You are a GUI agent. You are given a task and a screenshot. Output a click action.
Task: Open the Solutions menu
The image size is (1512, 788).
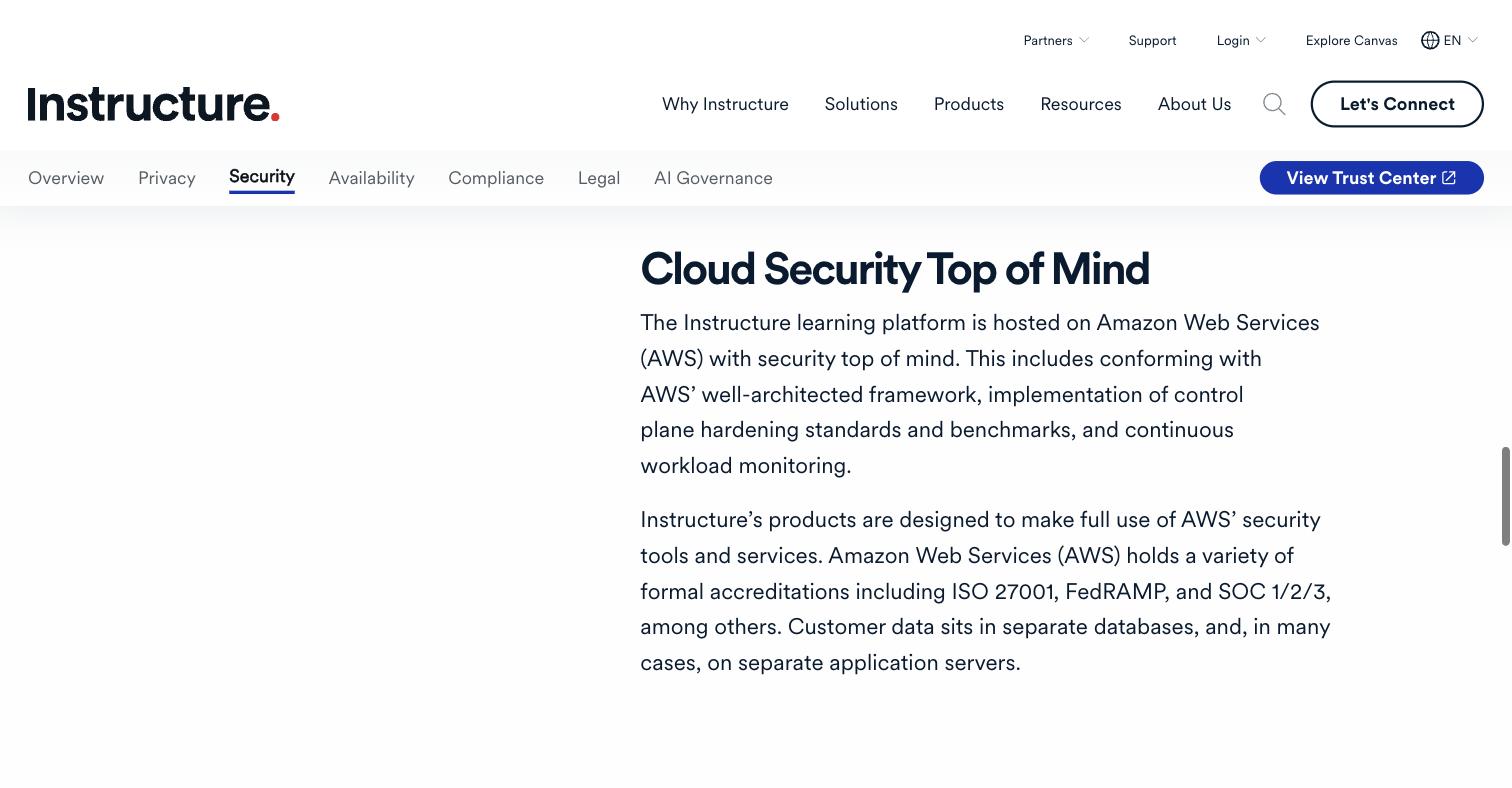click(861, 104)
